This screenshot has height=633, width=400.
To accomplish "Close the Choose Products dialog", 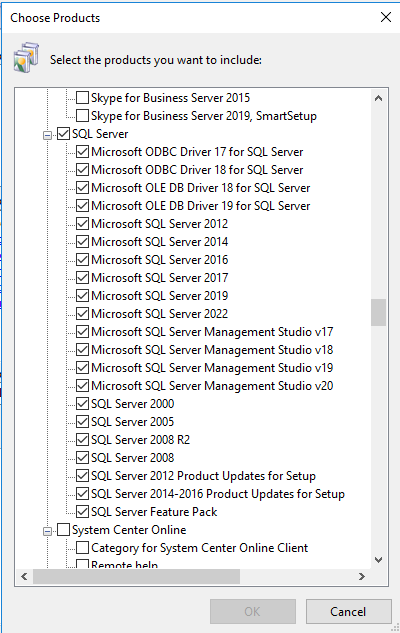I will click(x=386, y=17).
